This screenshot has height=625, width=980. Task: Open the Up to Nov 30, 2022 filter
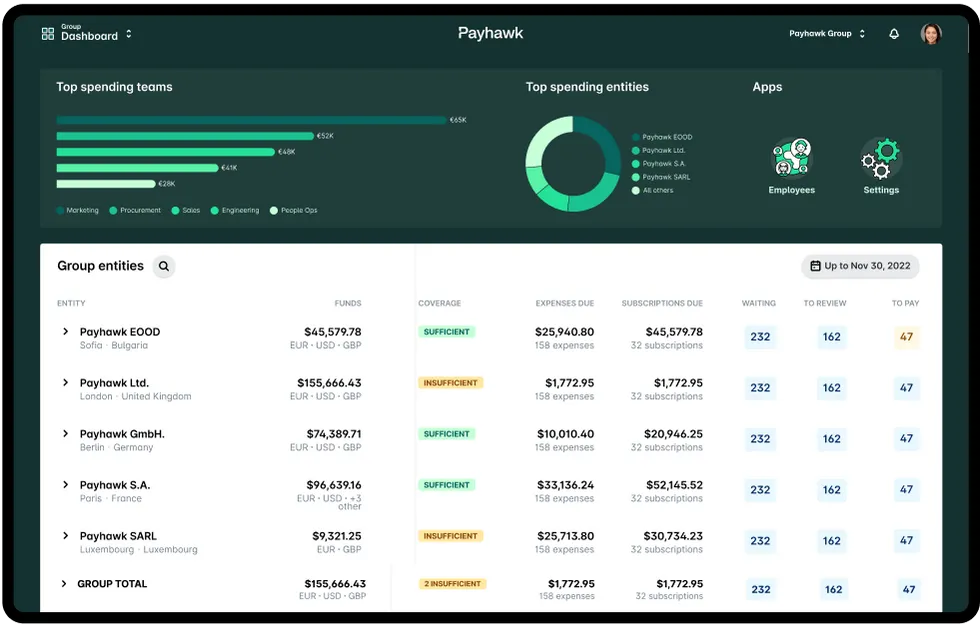tap(860, 266)
